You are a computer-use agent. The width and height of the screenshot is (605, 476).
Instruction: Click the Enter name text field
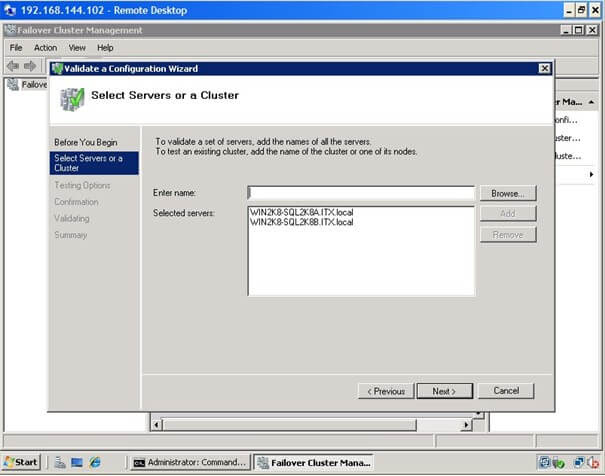point(361,193)
